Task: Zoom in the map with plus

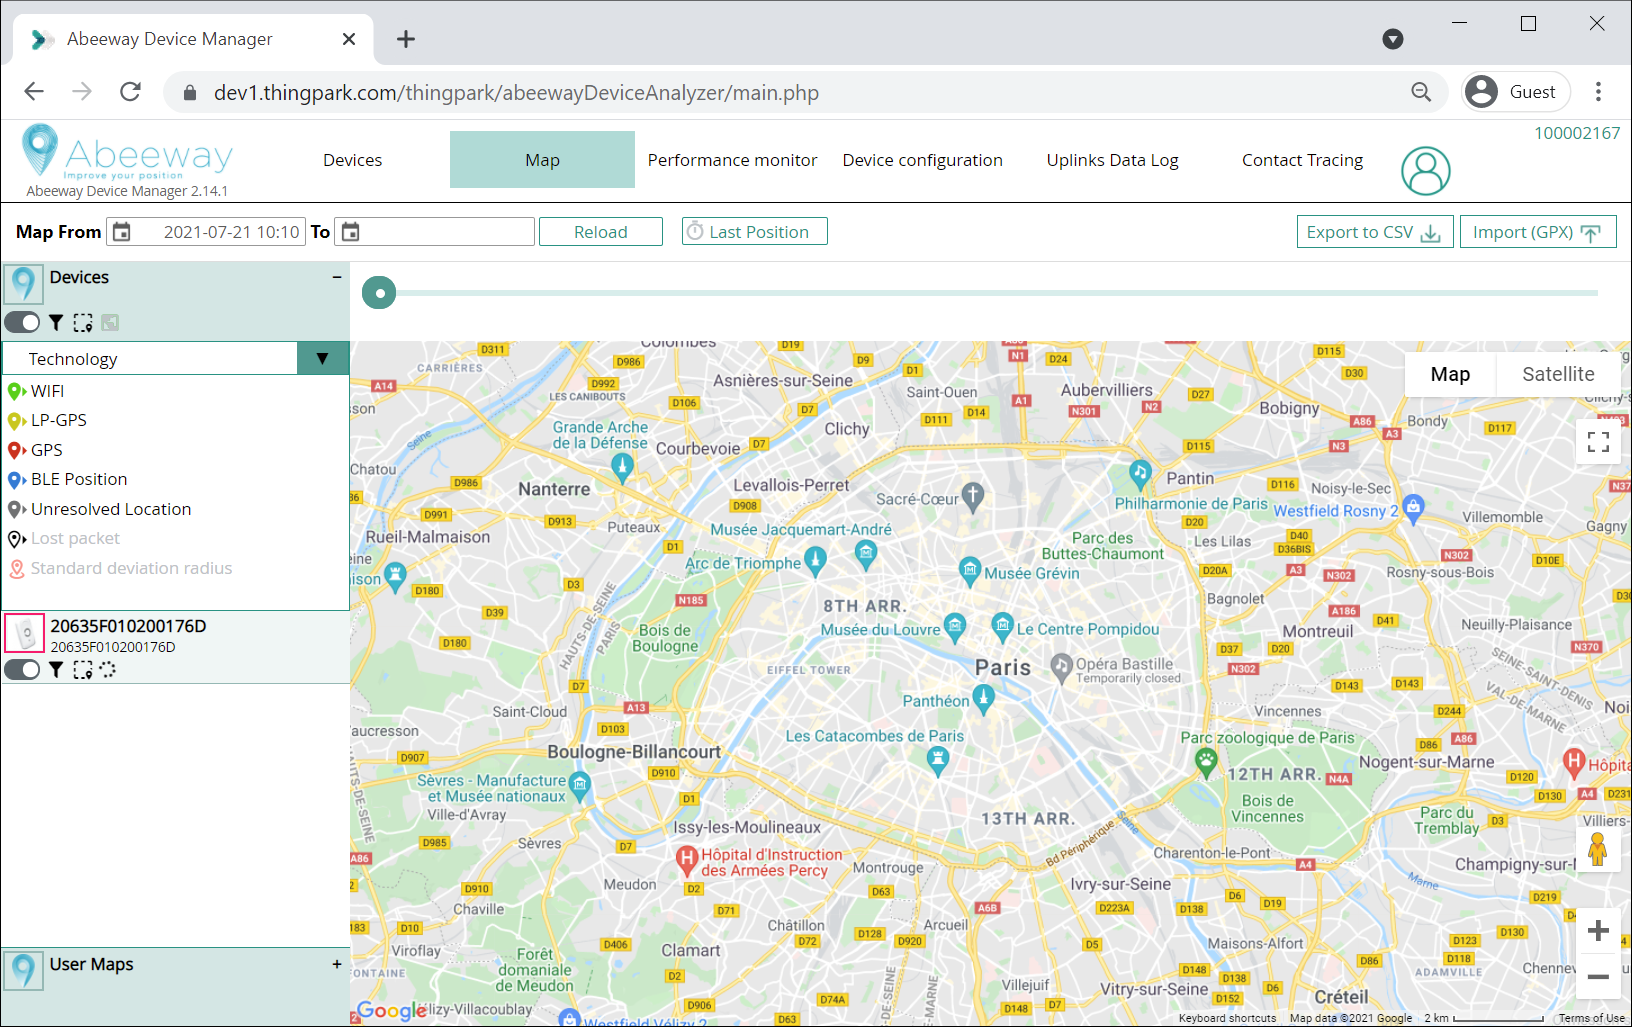Action: [1598, 930]
